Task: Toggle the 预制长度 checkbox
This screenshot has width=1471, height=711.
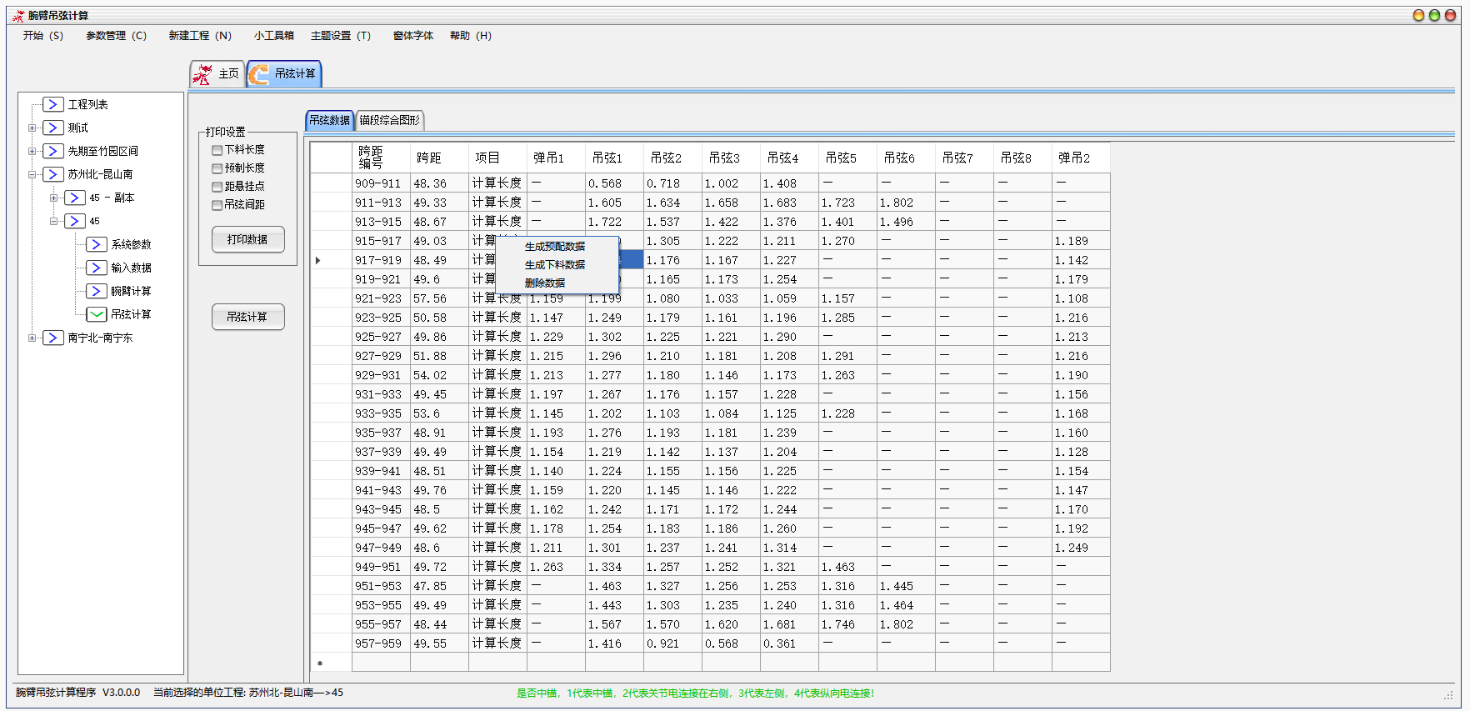Action: [217, 168]
